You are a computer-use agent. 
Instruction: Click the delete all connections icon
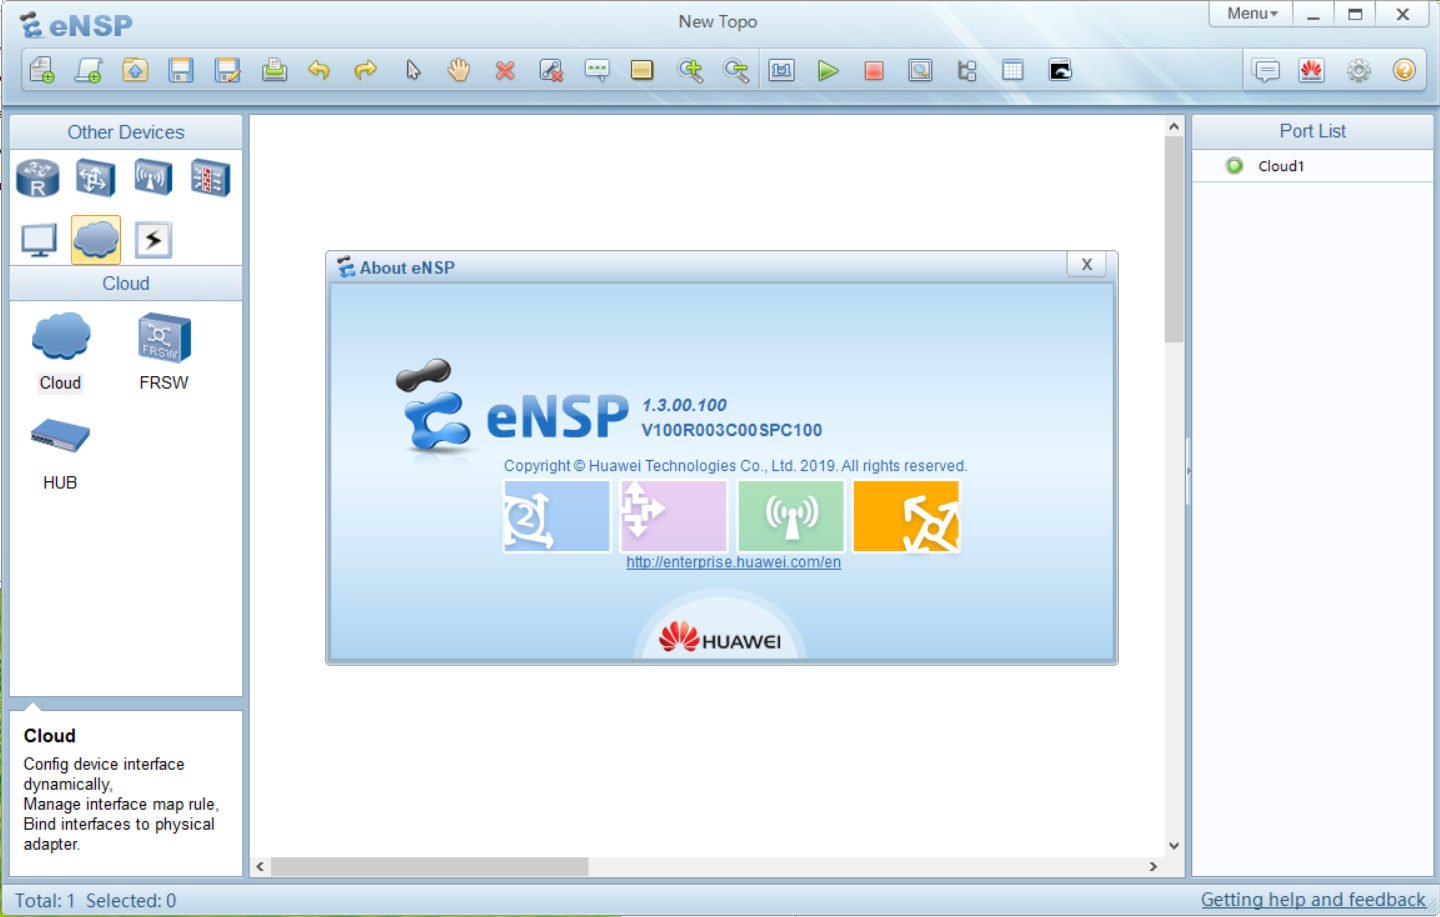pos(551,70)
